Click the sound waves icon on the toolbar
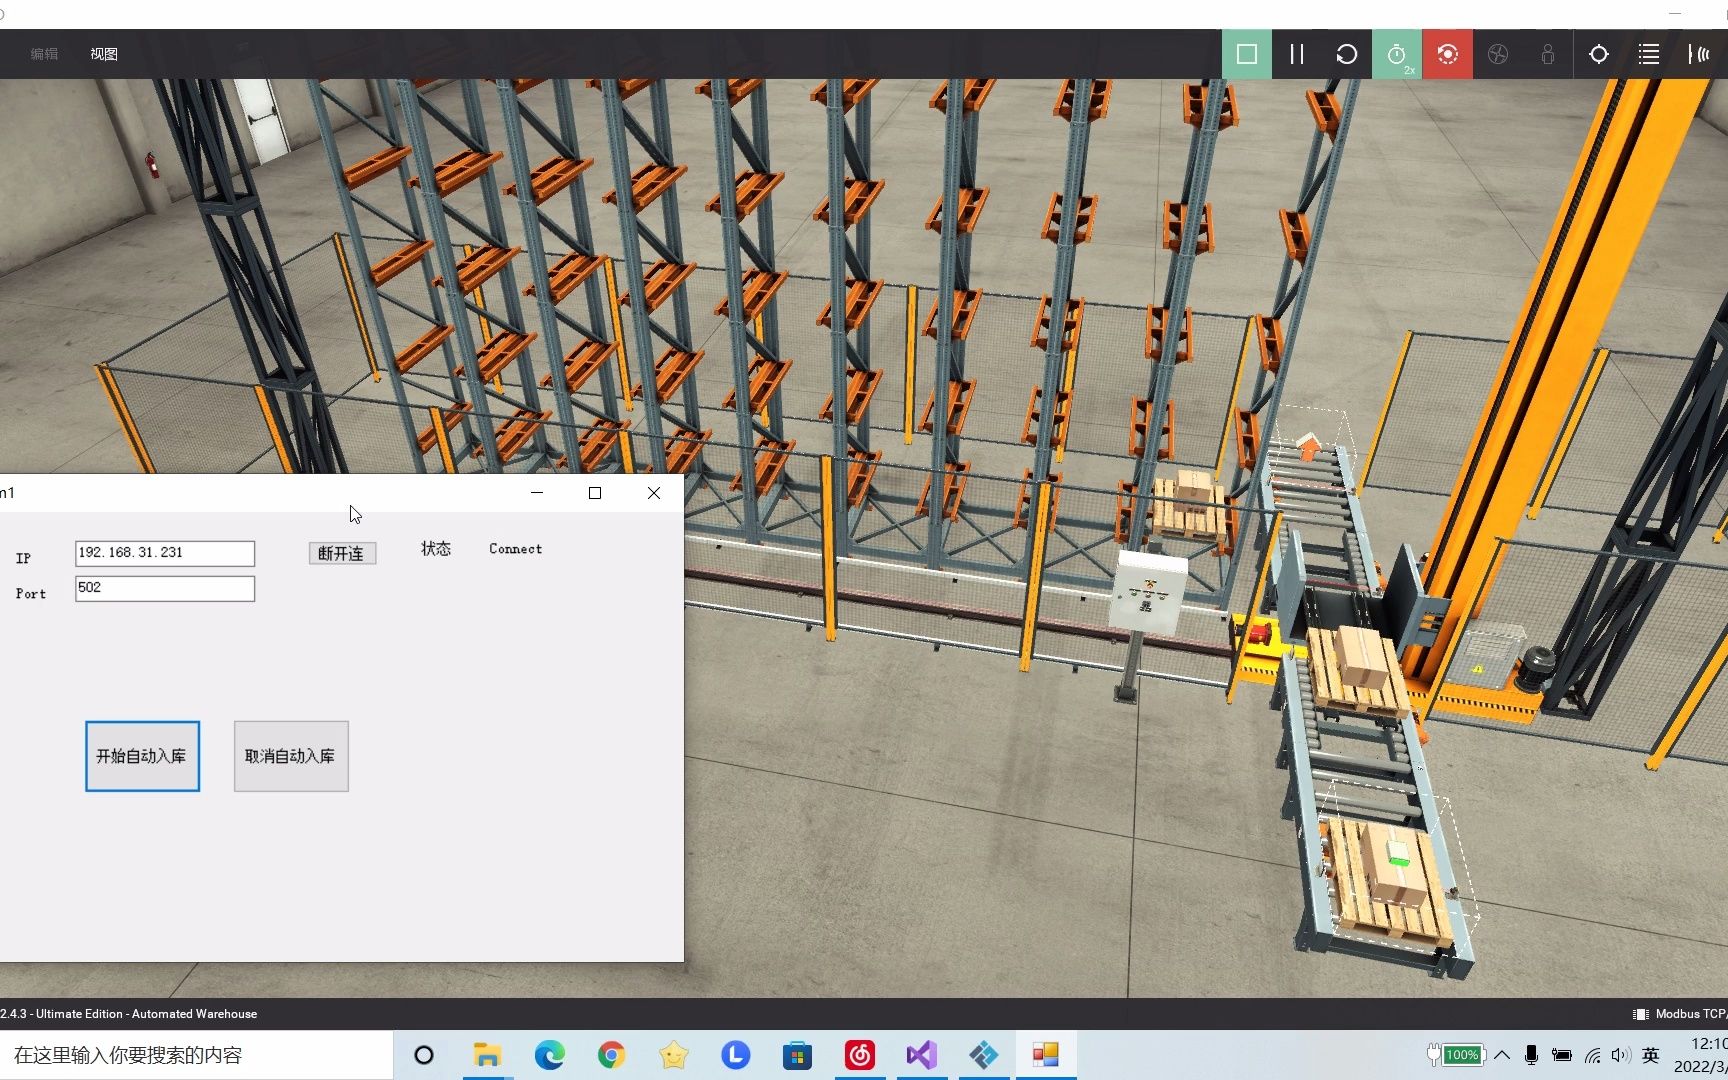This screenshot has width=1728, height=1080. [x=1701, y=54]
